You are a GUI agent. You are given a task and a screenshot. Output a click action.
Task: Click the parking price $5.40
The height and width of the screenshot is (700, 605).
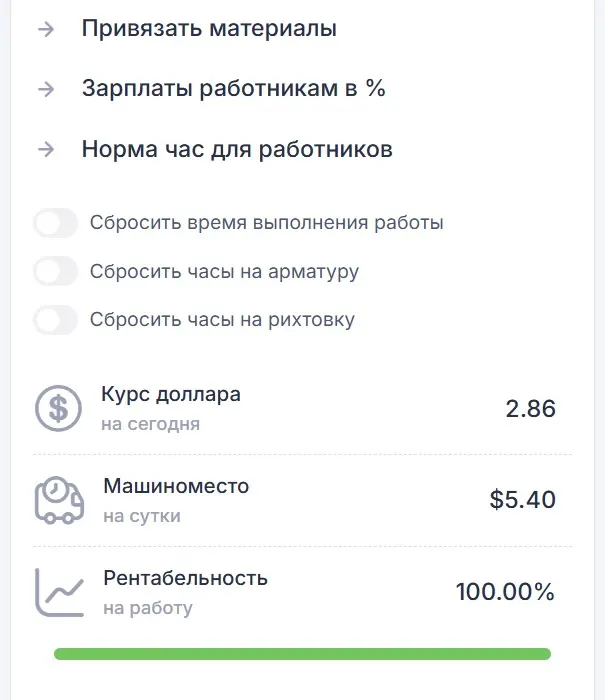click(522, 500)
